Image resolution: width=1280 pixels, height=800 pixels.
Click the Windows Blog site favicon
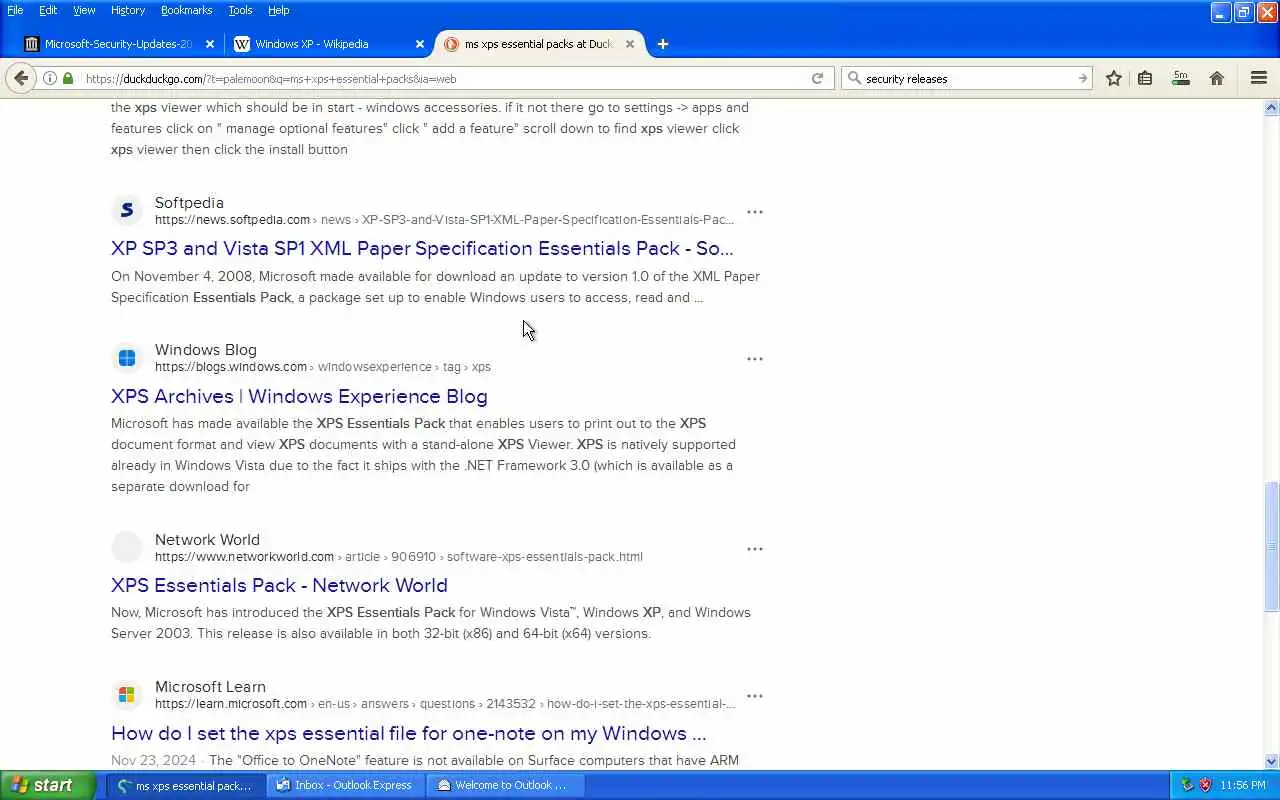point(127,357)
